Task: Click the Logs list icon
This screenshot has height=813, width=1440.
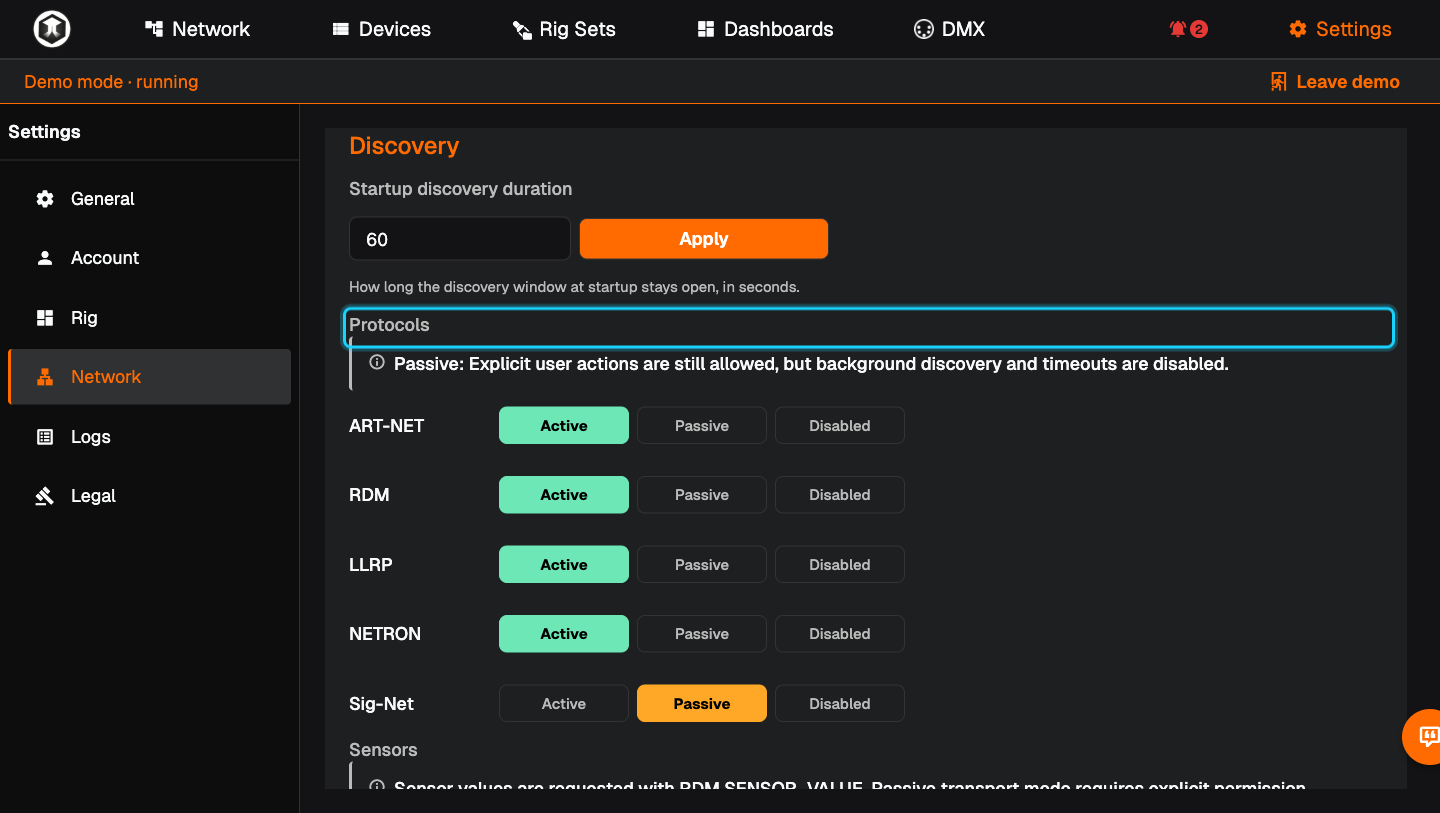Action: point(45,437)
